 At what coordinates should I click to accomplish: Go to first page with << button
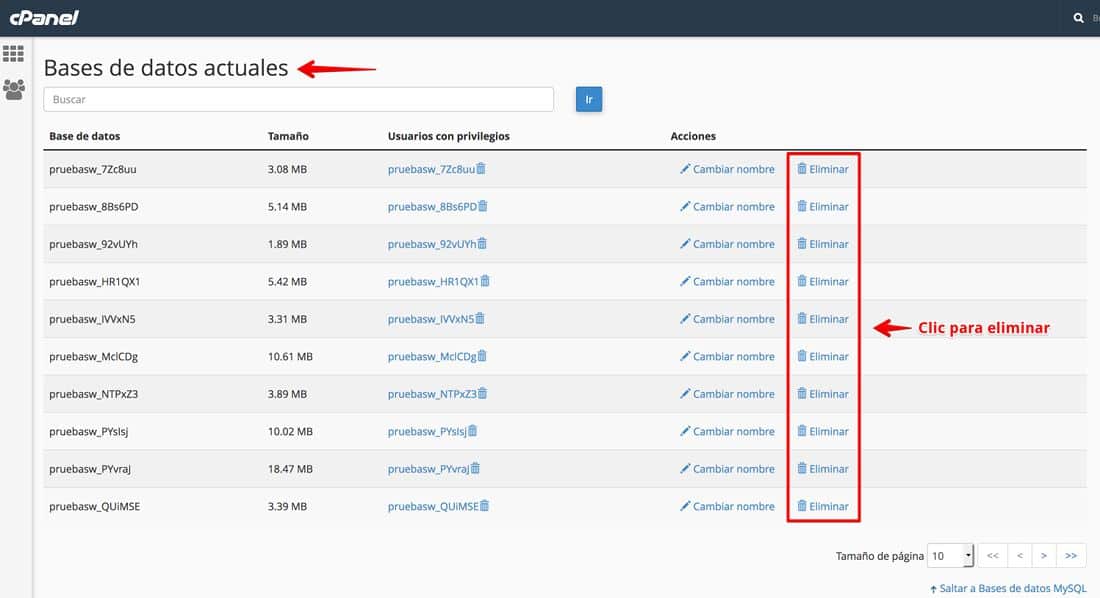pos(993,555)
